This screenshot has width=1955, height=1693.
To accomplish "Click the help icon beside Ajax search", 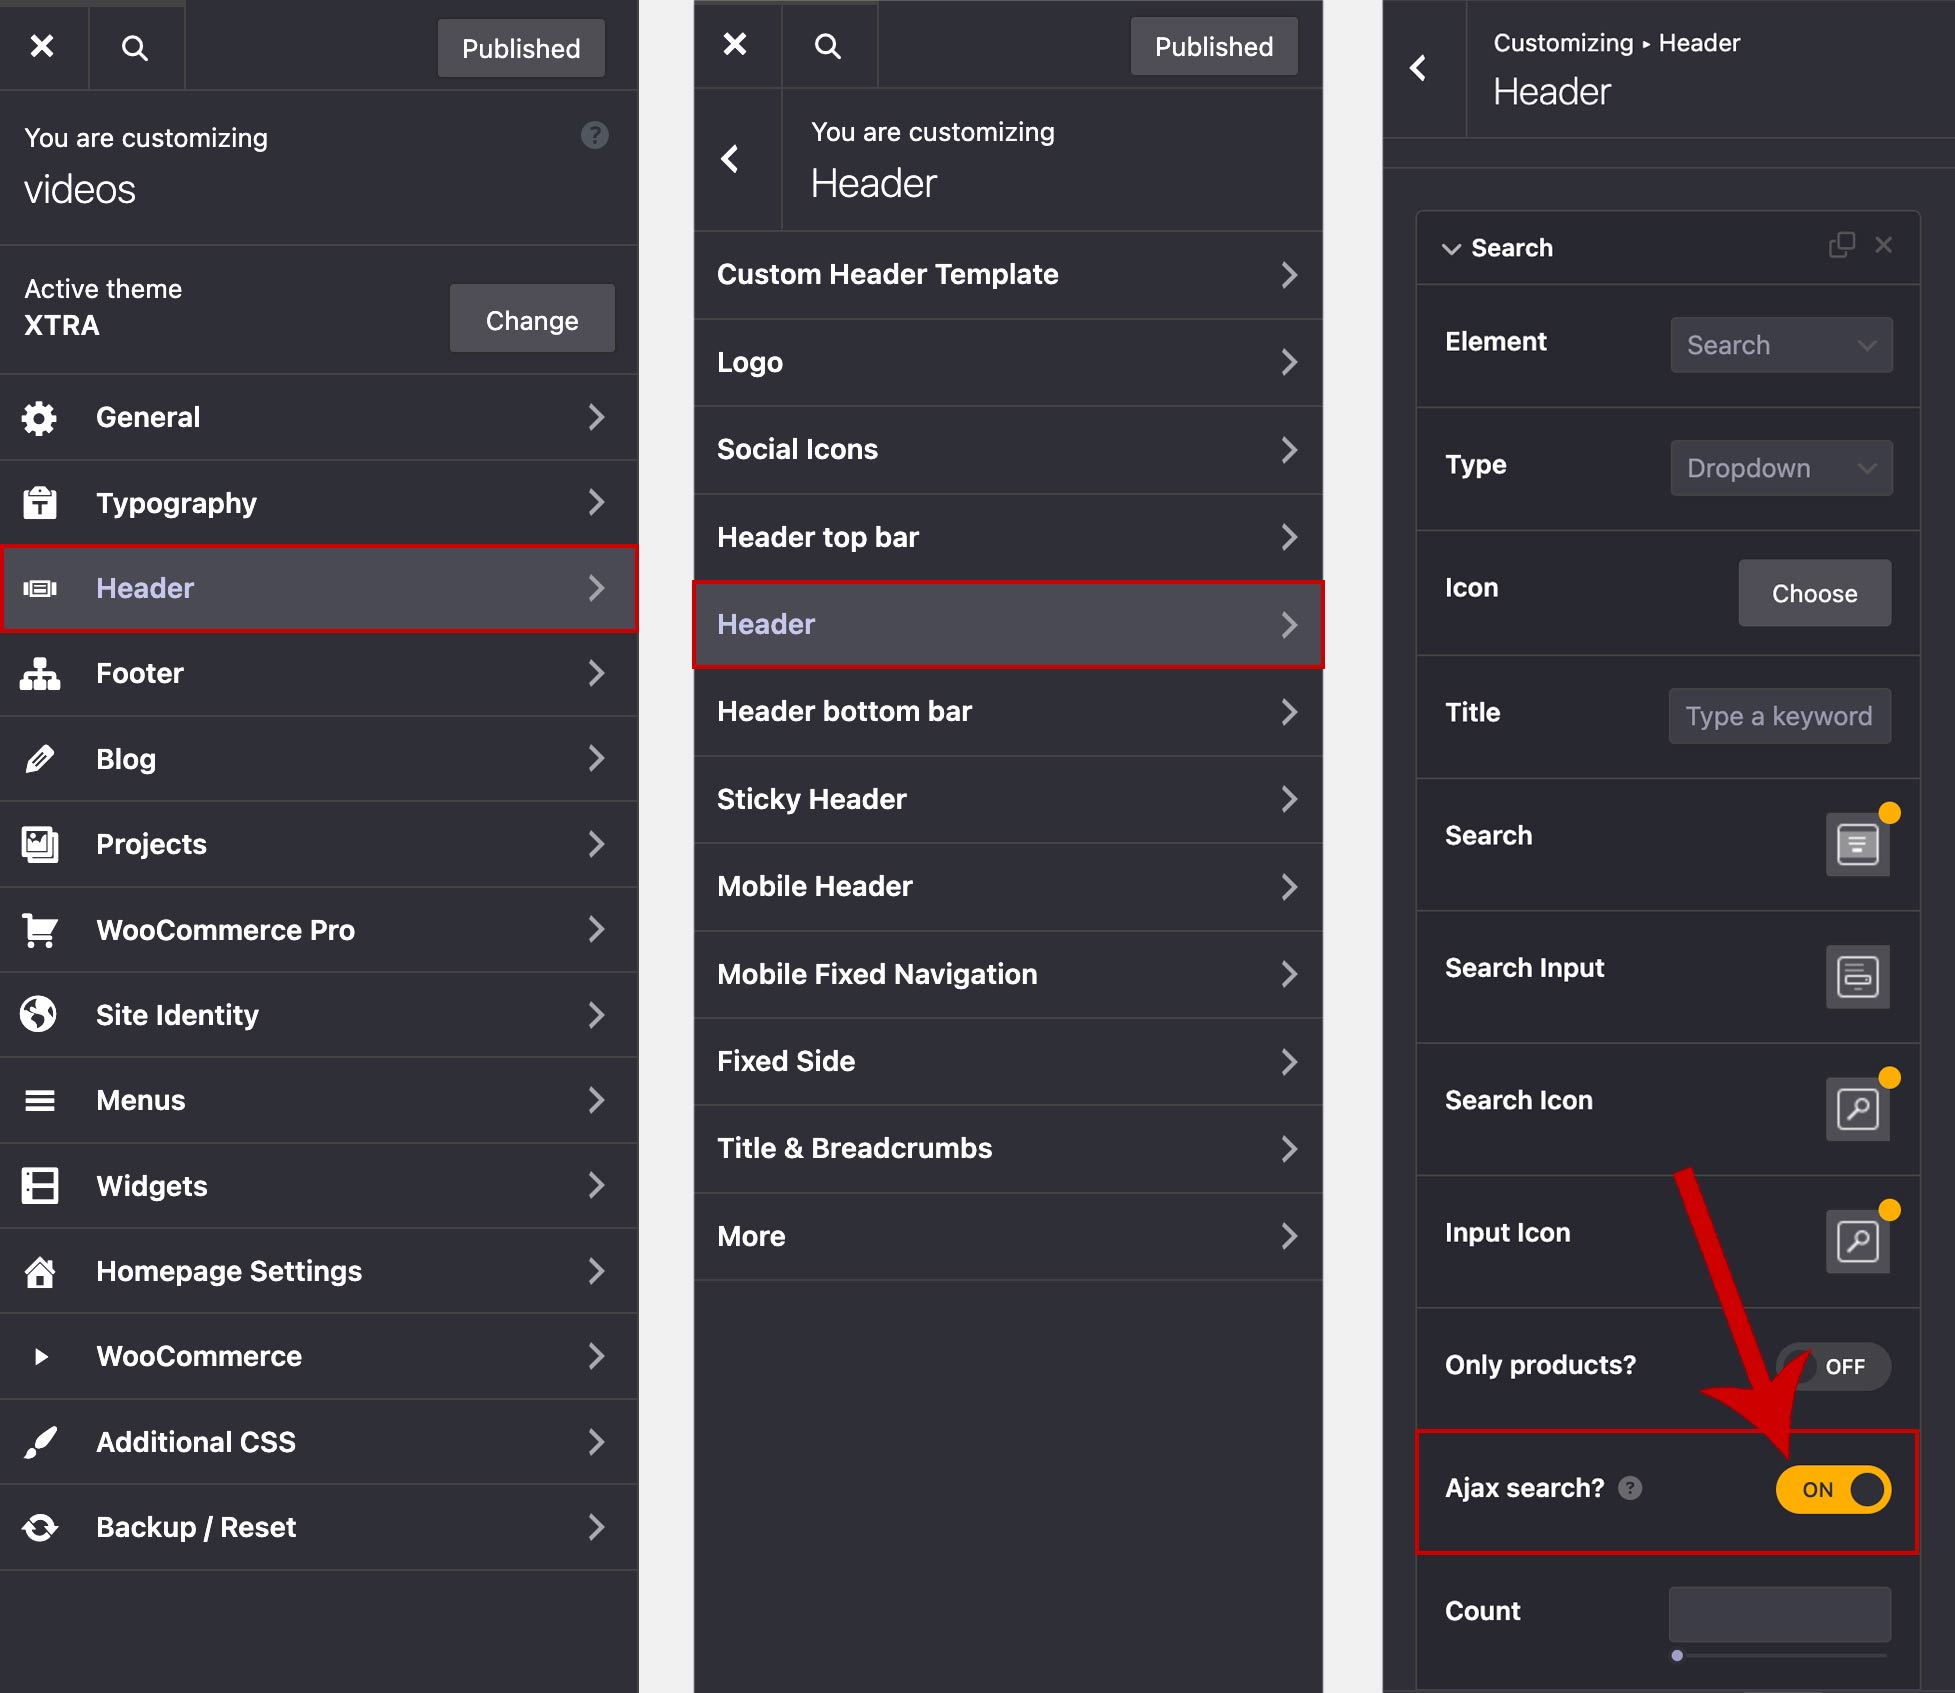I will [1630, 1488].
